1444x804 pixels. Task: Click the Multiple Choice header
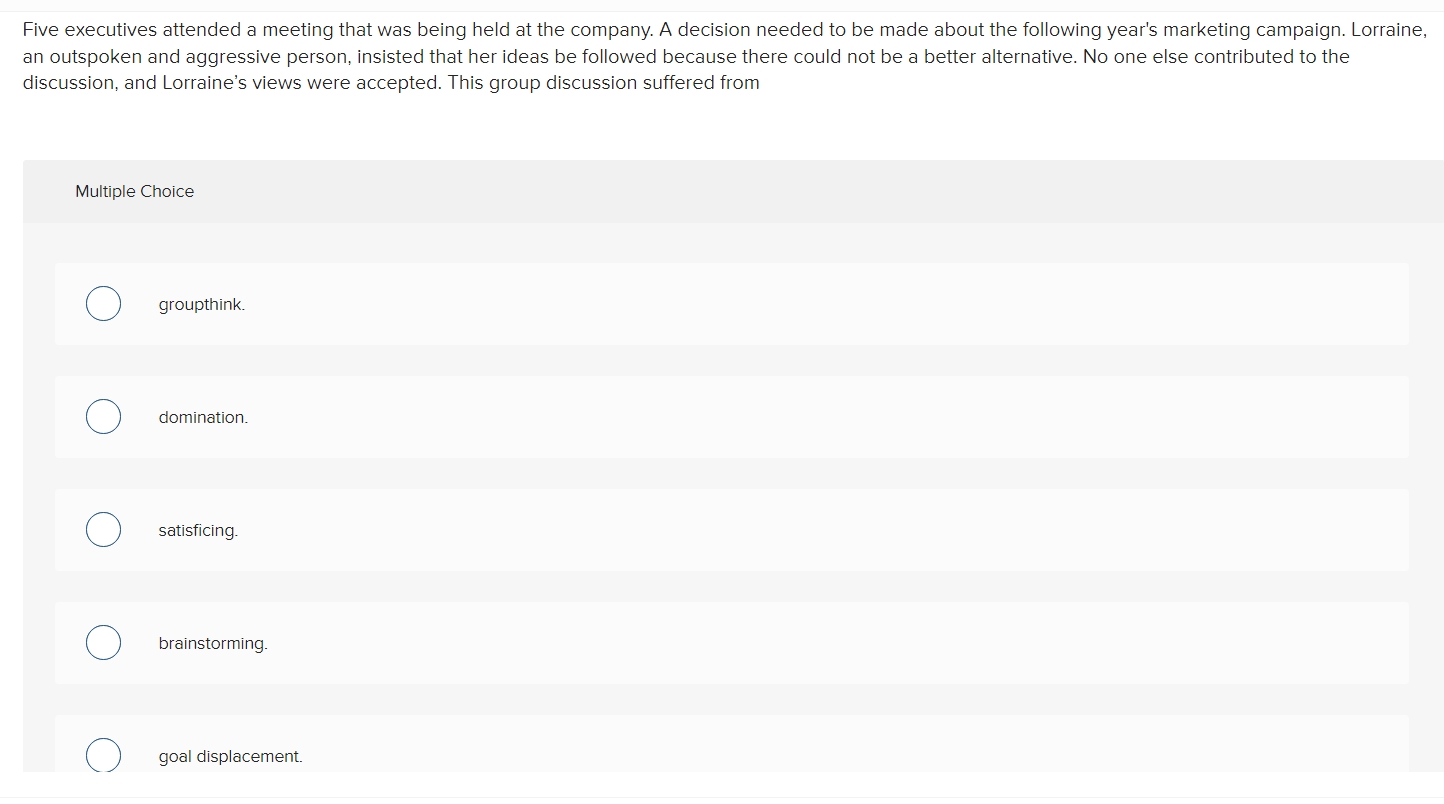click(x=134, y=191)
